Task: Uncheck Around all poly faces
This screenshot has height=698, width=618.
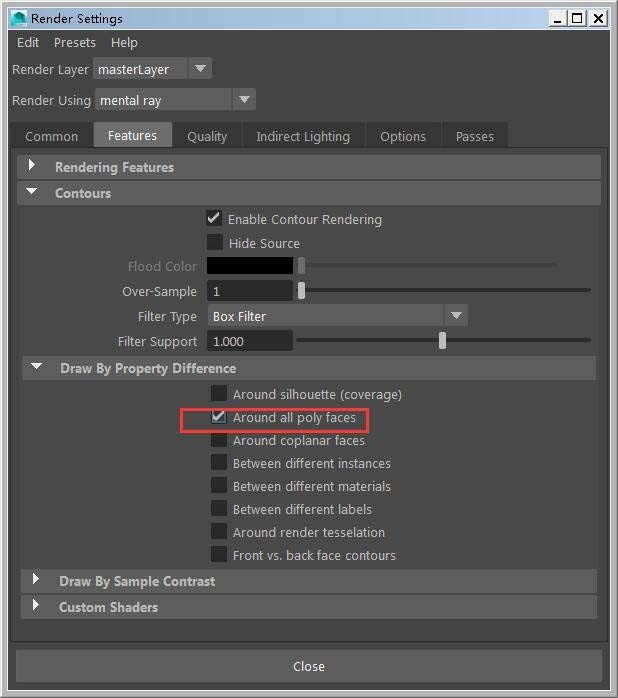Action: (219, 417)
